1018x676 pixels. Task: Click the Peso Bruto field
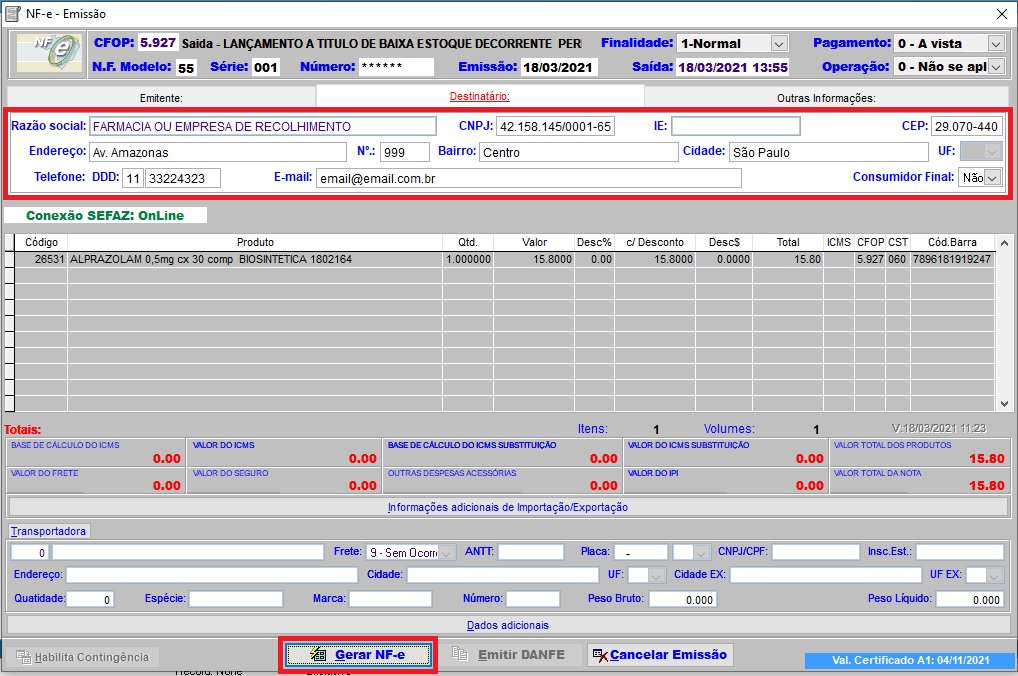(682, 599)
